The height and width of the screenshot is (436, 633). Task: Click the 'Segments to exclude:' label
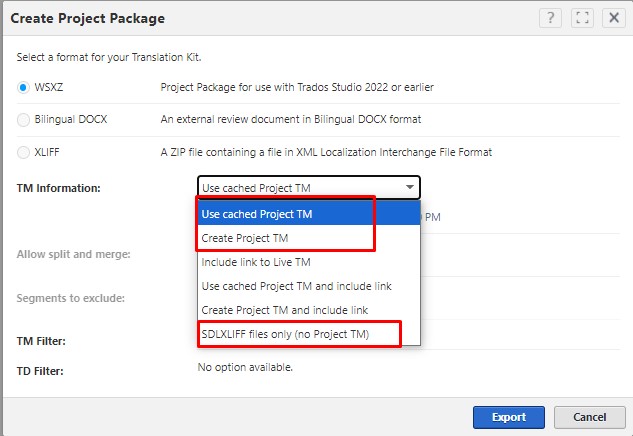(69, 298)
